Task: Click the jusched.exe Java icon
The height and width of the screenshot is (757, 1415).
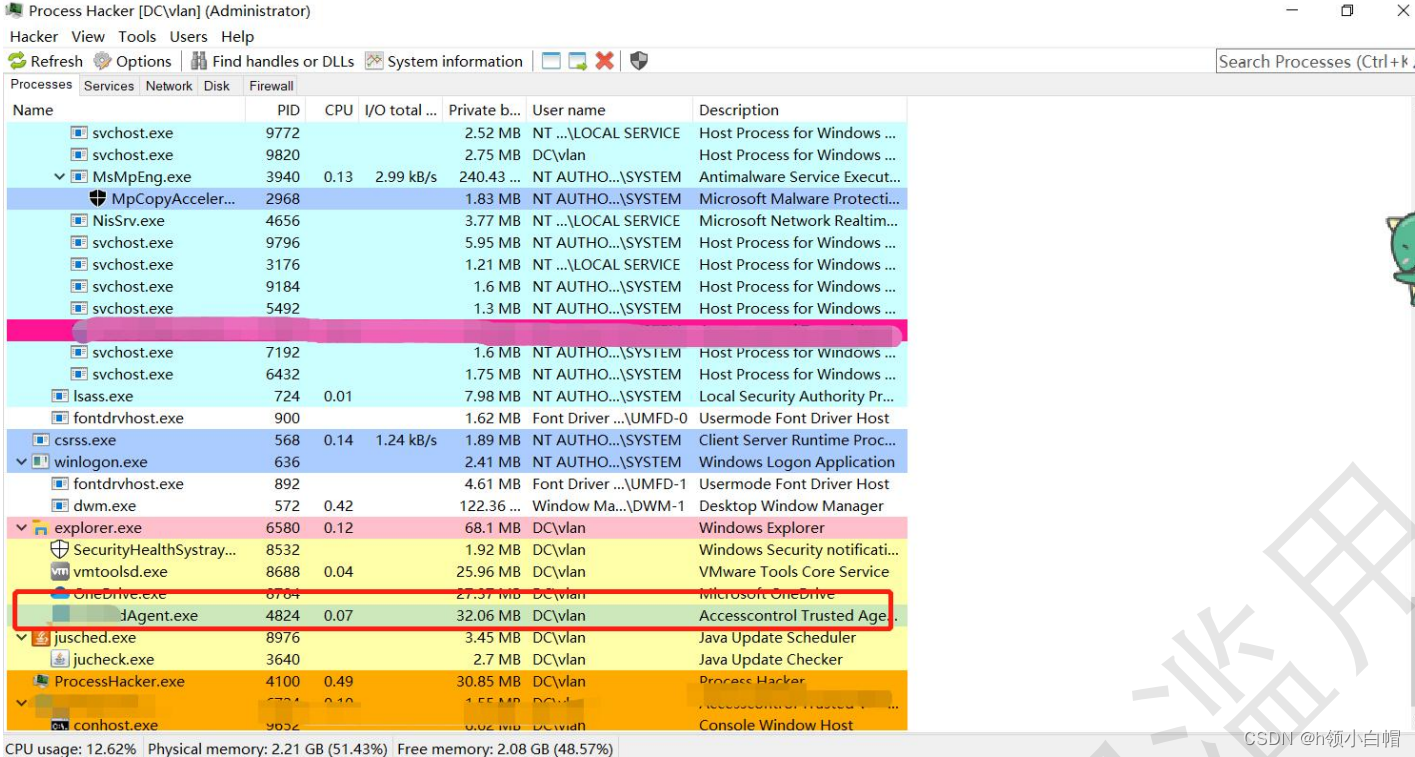Action: coord(40,637)
